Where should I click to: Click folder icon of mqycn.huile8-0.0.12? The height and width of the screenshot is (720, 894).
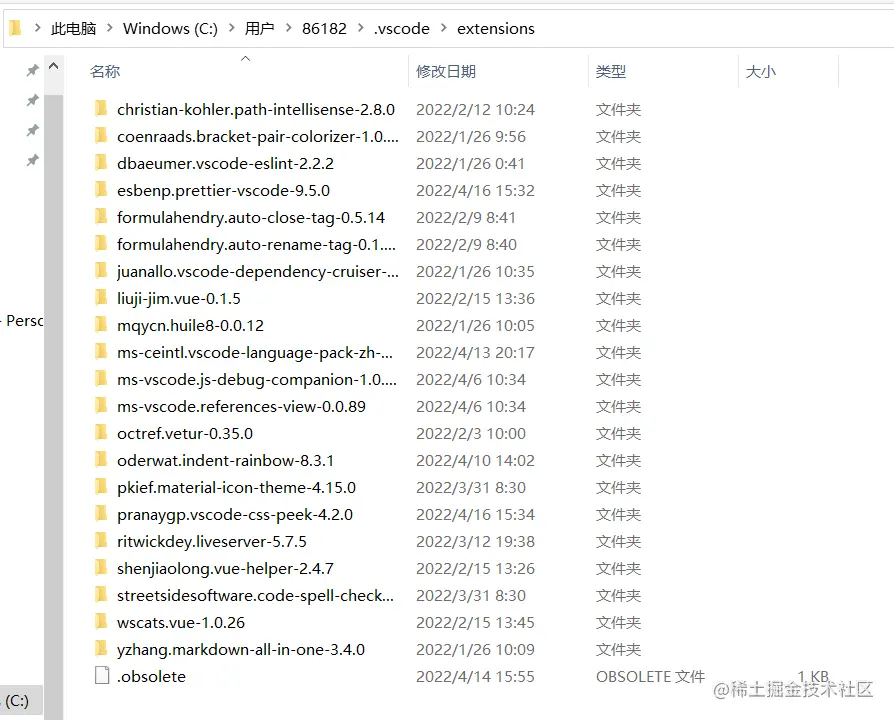(101, 324)
